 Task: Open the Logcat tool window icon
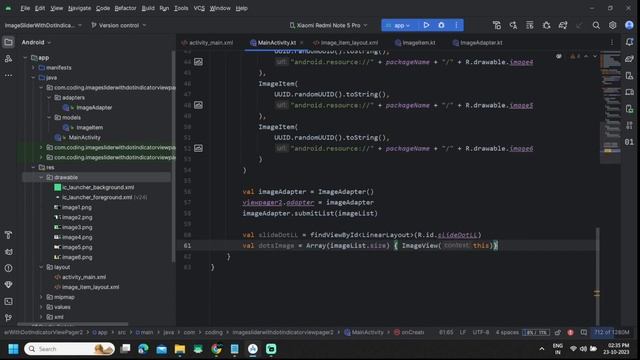pyautogui.click(x=8, y=251)
